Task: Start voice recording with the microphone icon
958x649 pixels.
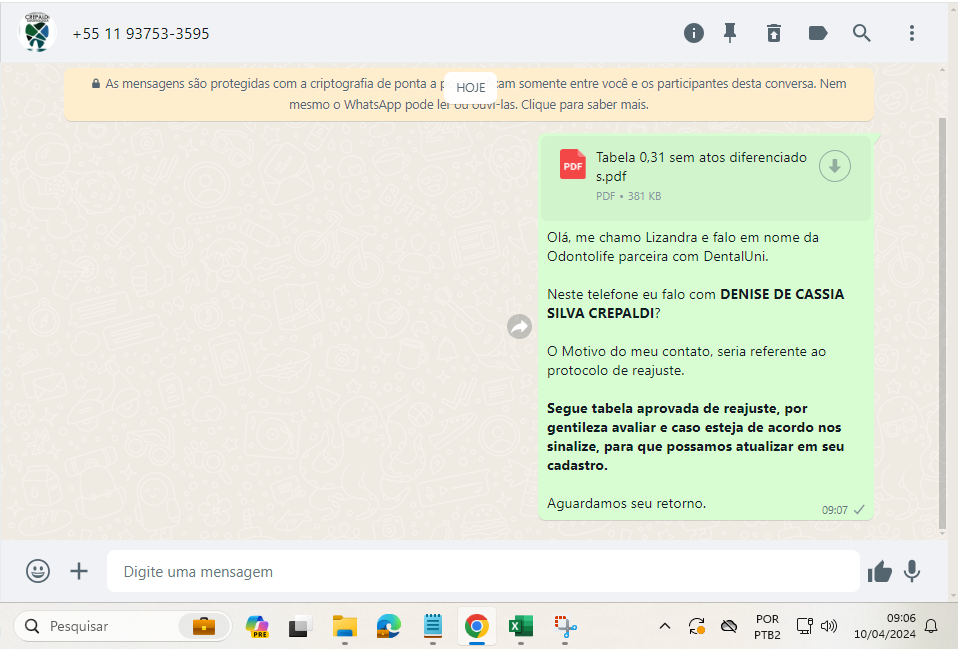Action: (912, 571)
